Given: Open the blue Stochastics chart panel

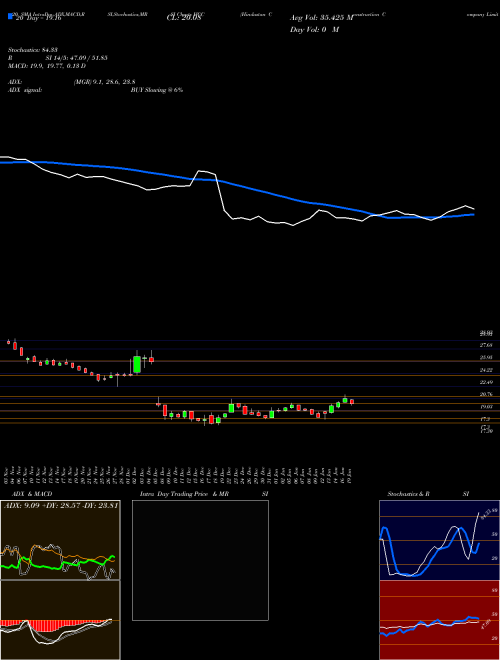Looking at the screenshot, I should click(439, 540).
